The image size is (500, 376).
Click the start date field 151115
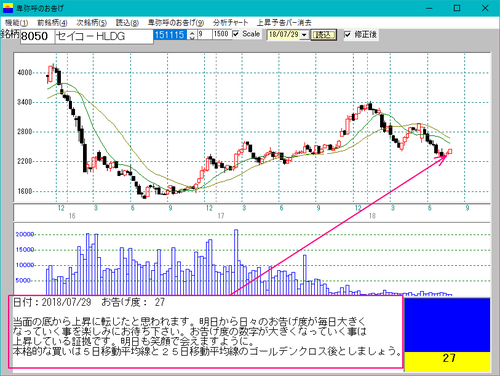(x=170, y=35)
